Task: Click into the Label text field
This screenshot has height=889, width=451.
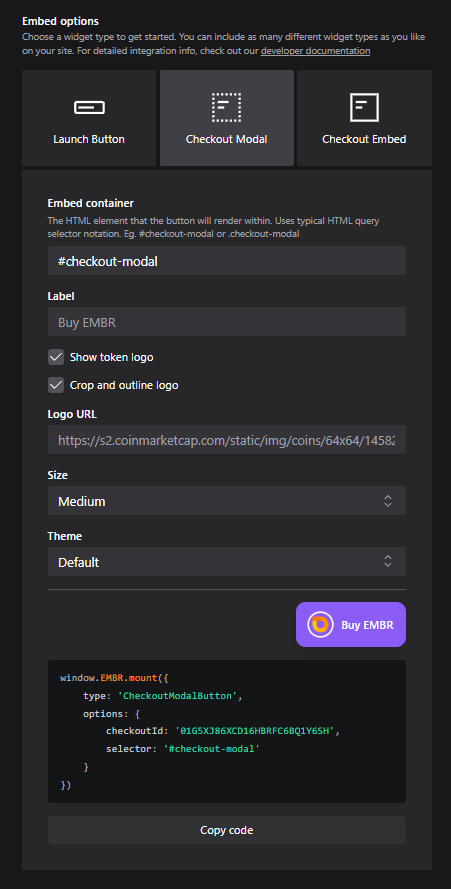Action: tap(227, 322)
